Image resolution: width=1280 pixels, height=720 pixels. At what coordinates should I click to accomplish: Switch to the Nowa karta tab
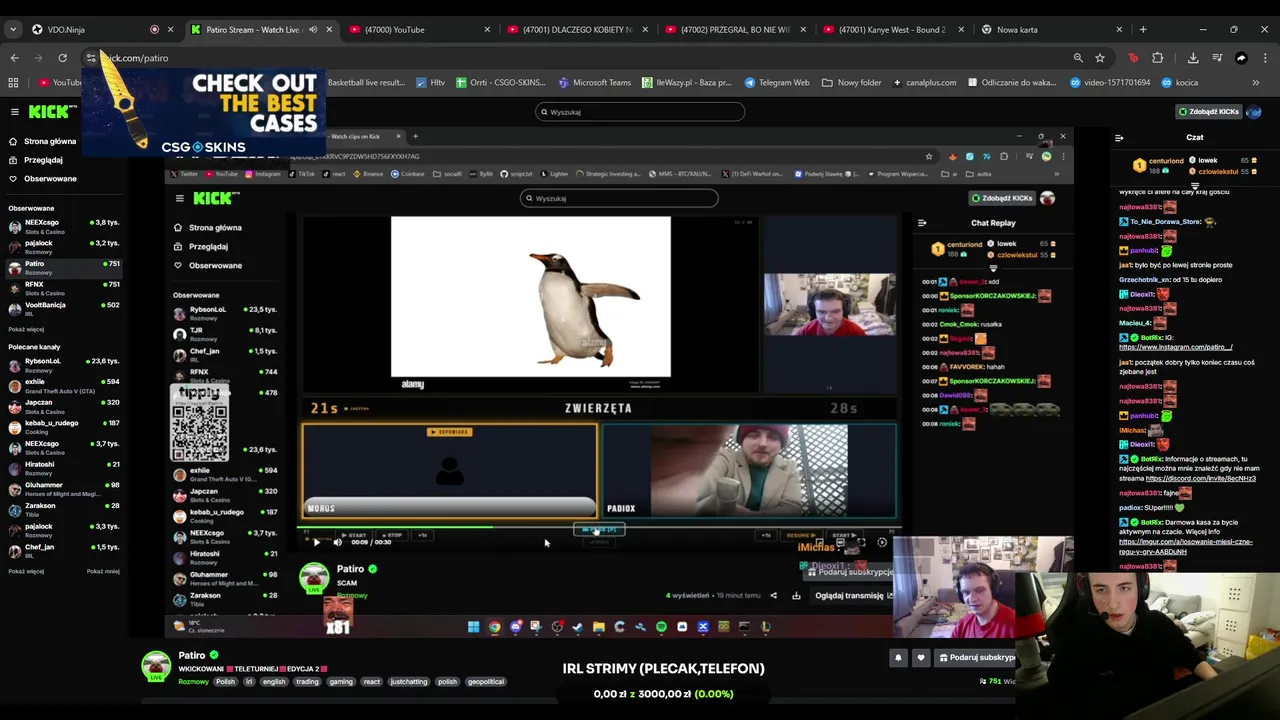coord(1050,30)
